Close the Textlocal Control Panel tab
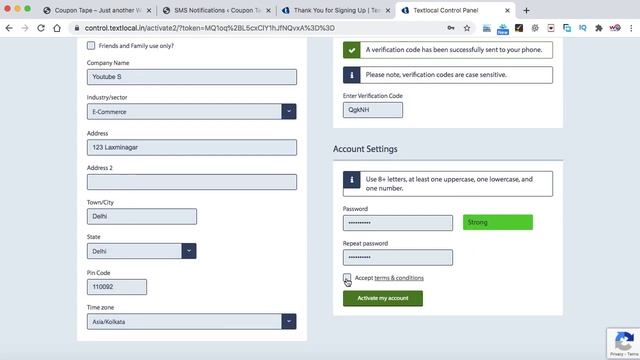Viewport: 640px width, 360px height. point(507,11)
